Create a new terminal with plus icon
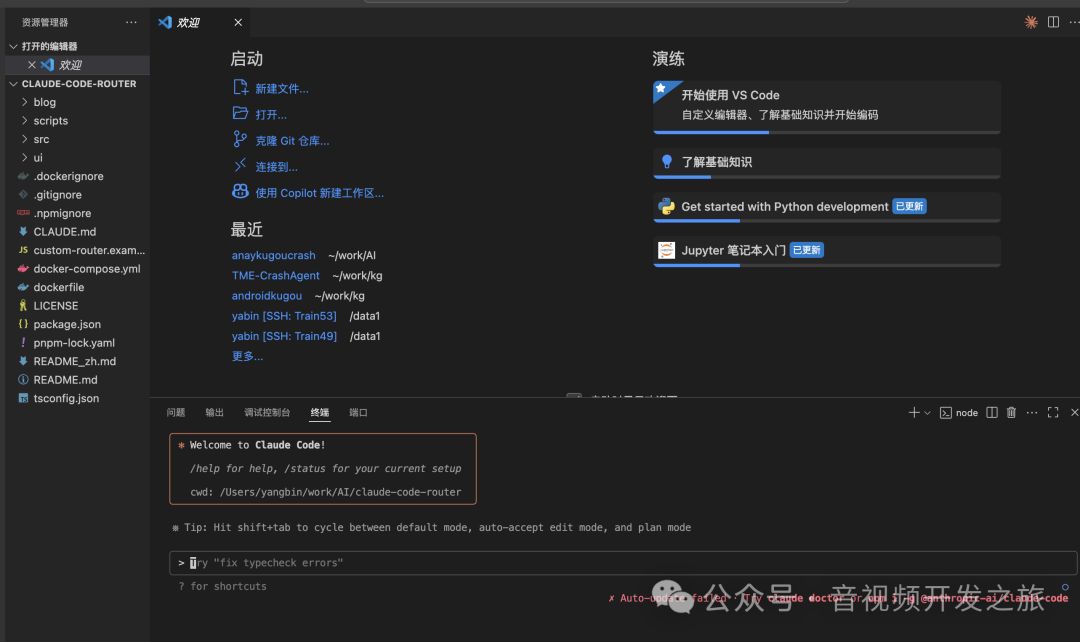Screen dimensions: 1080x642 [913, 412]
